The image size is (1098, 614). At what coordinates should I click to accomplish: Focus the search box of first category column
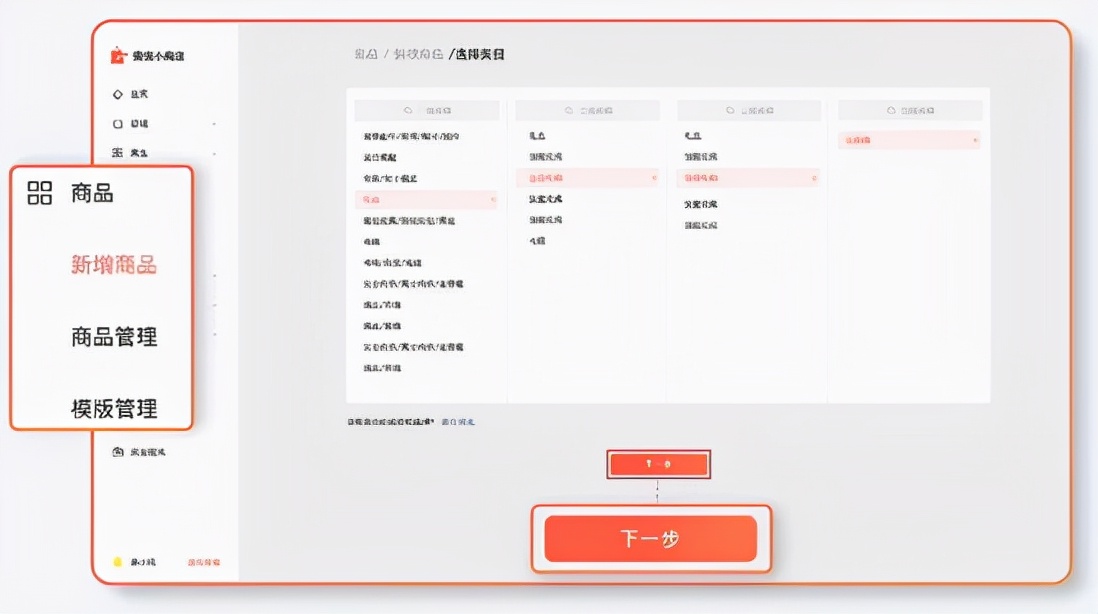[426, 111]
